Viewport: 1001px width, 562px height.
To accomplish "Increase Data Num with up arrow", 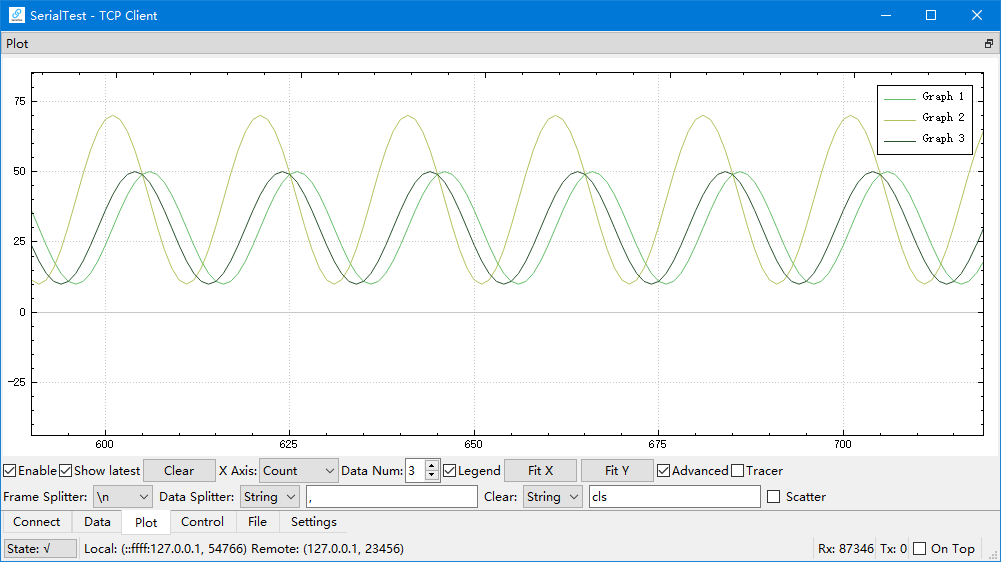I will point(432,466).
